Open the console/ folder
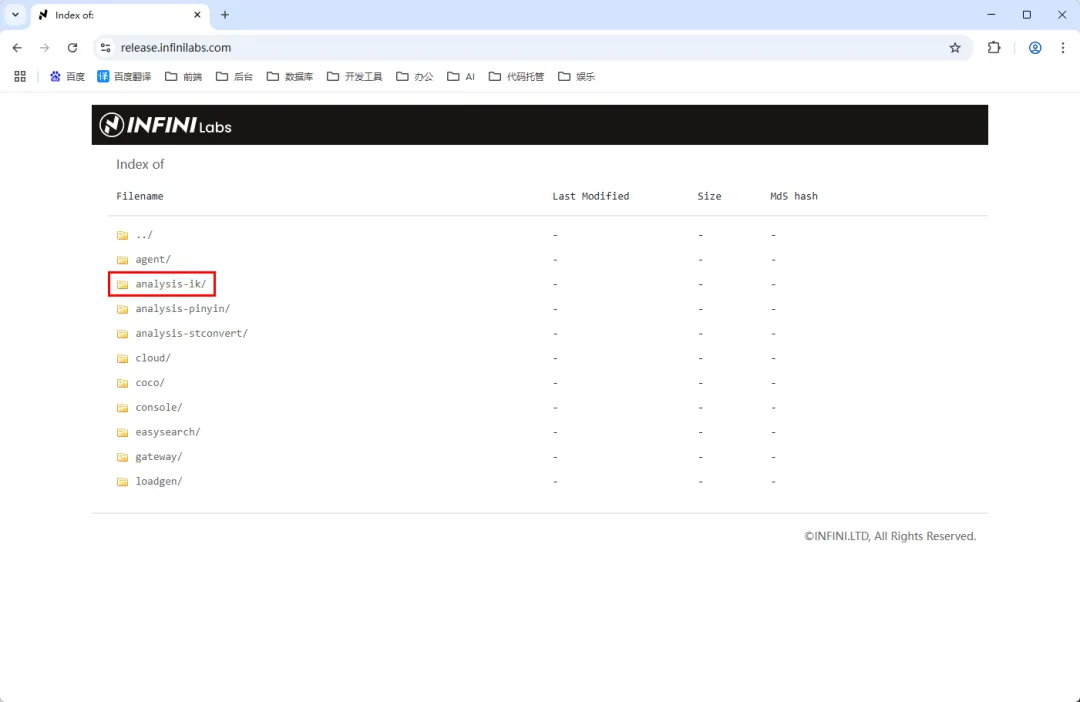Image resolution: width=1080 pixels, height=702 pixels. point(159,407)
